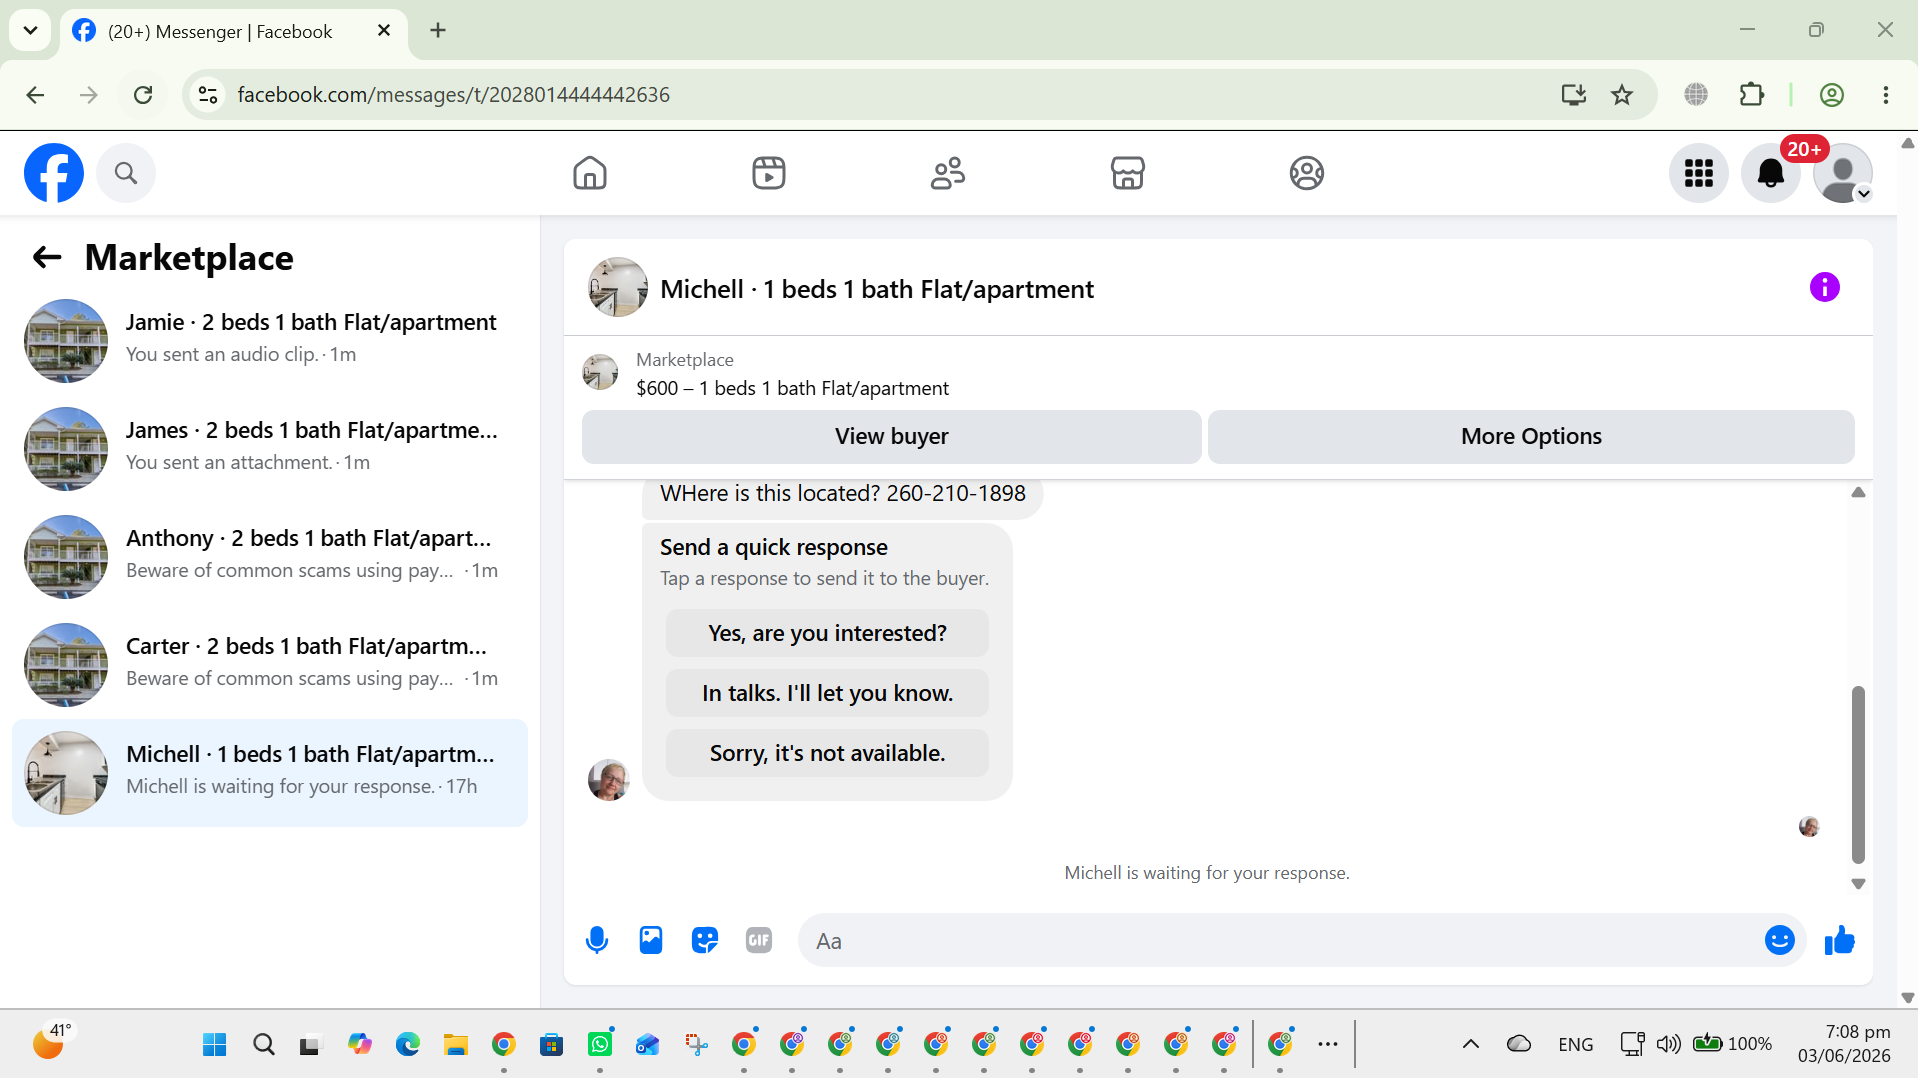Bookmark this page with star
1918x1078 pixels.
tap(1622, 95)
